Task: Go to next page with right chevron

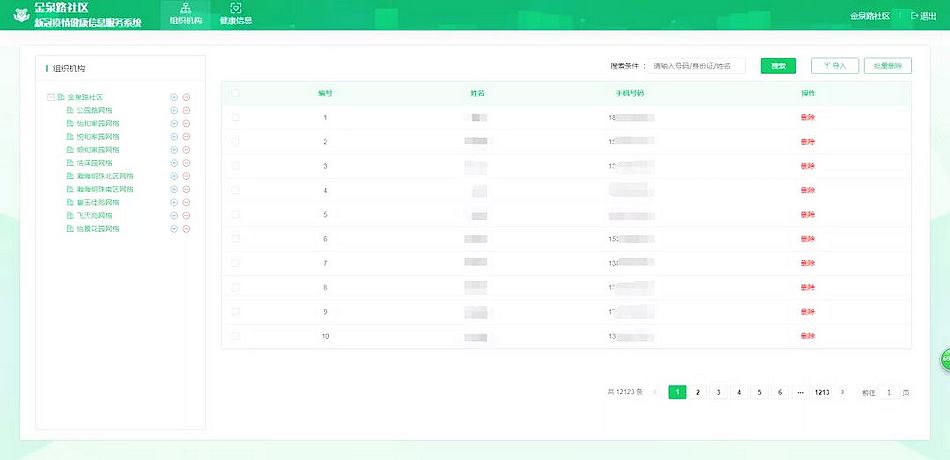Action: 843,392
